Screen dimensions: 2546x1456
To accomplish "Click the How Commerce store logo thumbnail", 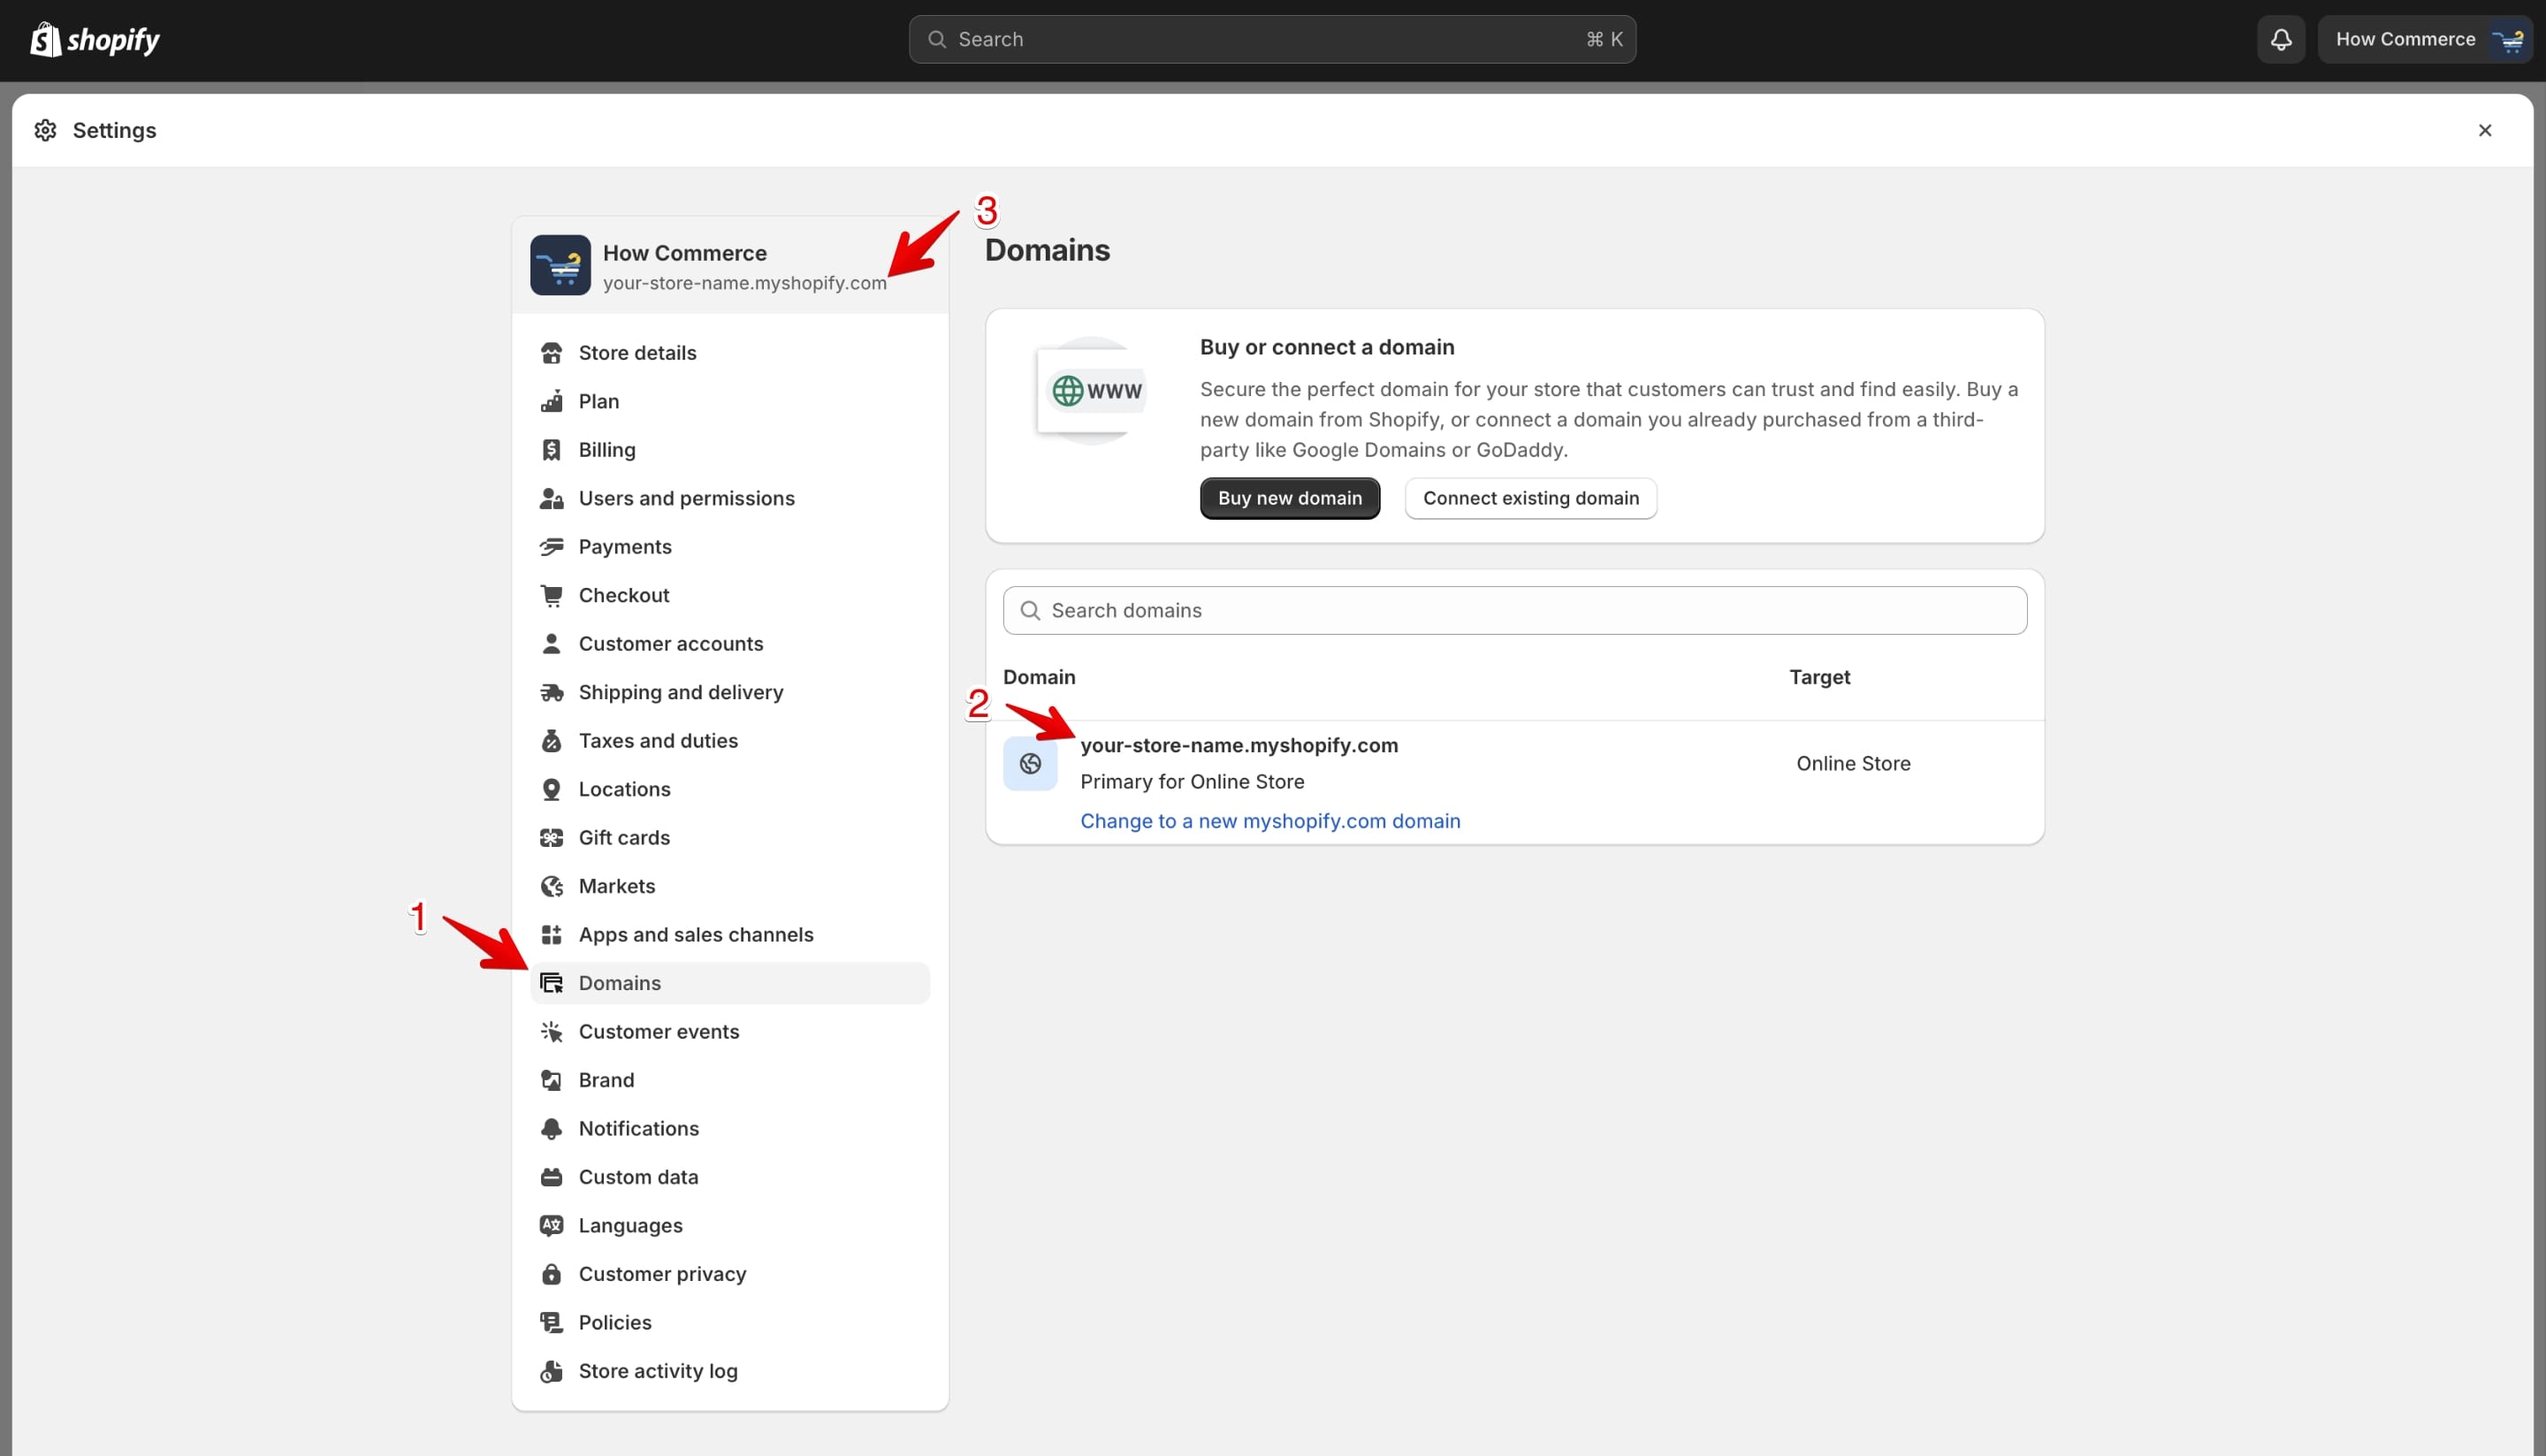I will (x=560, y=265).
